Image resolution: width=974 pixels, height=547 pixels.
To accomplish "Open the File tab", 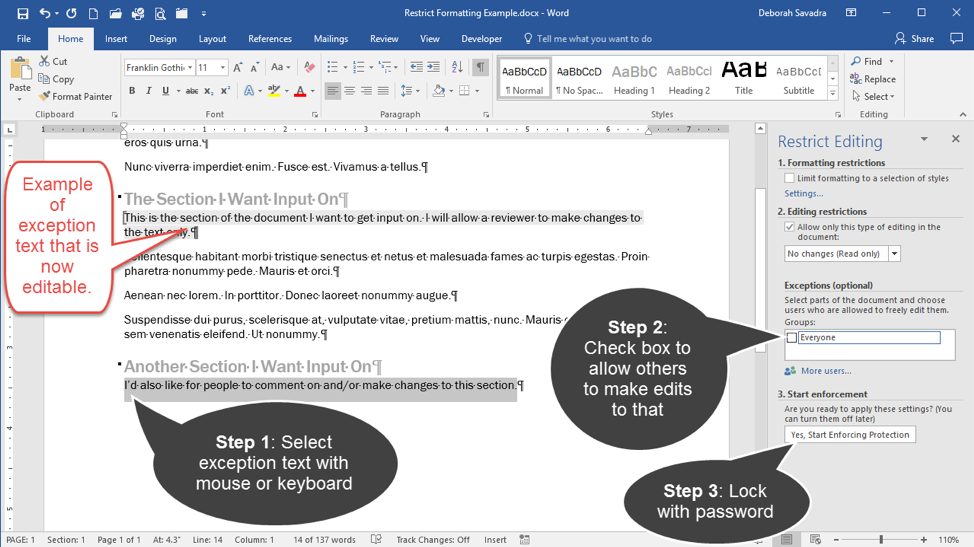I will pyautogui.click(x=24, y=38).
